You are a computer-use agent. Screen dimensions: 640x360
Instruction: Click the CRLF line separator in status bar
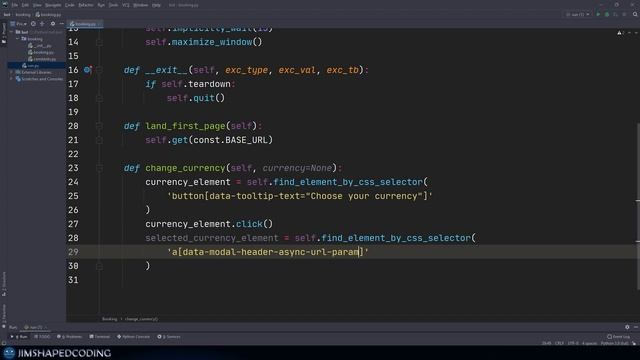[x=559, y=344]
